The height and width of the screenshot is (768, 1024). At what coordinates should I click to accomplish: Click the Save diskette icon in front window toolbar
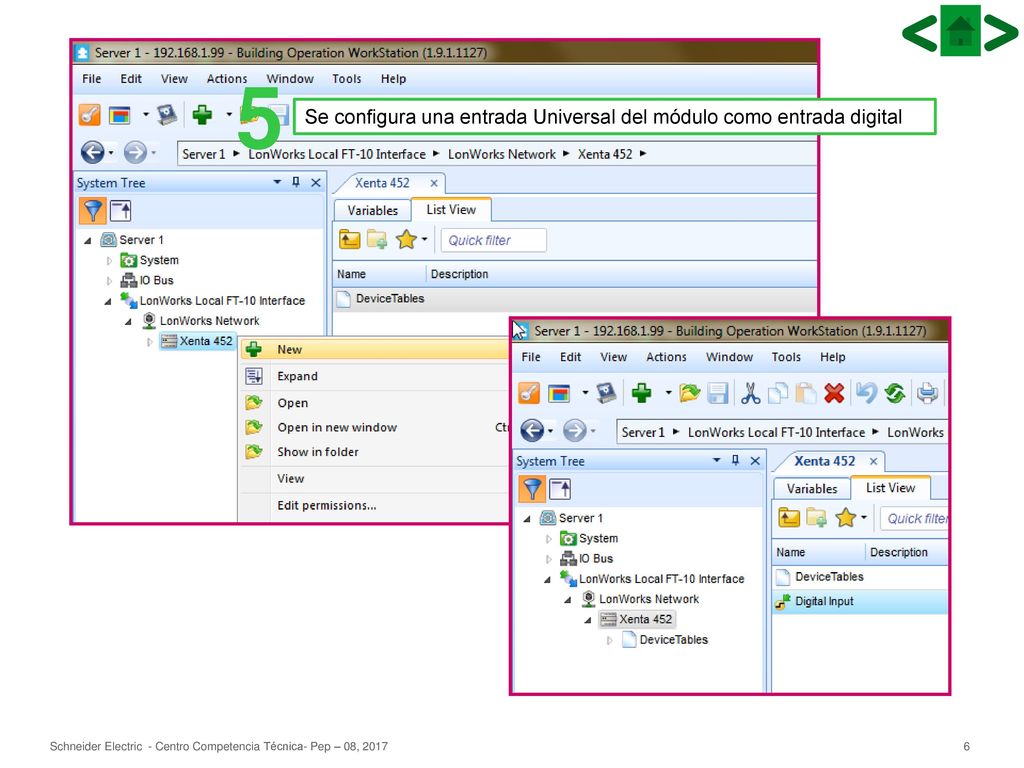click(718, 393)
